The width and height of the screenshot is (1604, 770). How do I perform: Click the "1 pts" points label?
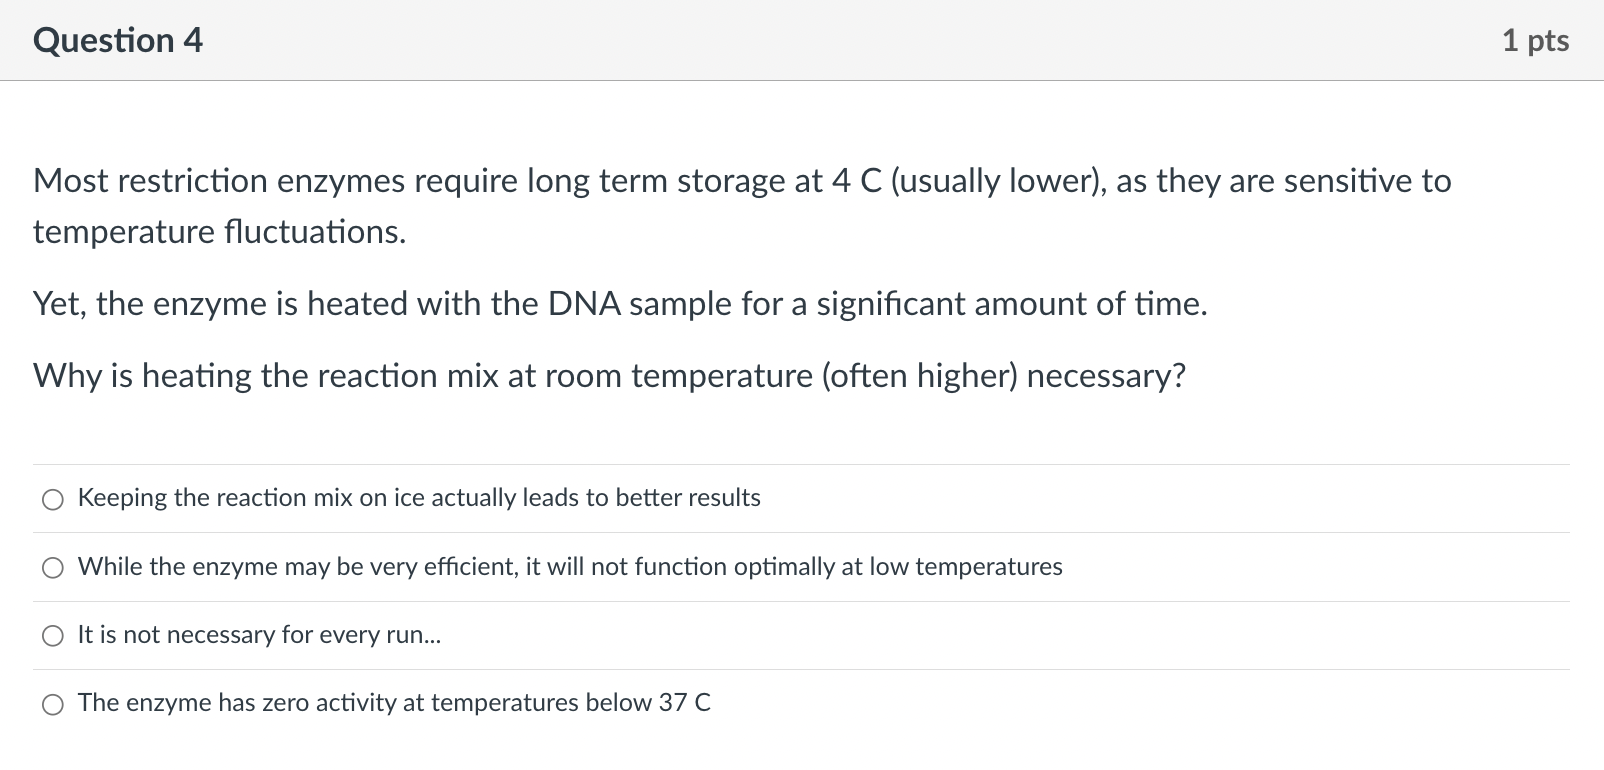tap(1535, 41)
